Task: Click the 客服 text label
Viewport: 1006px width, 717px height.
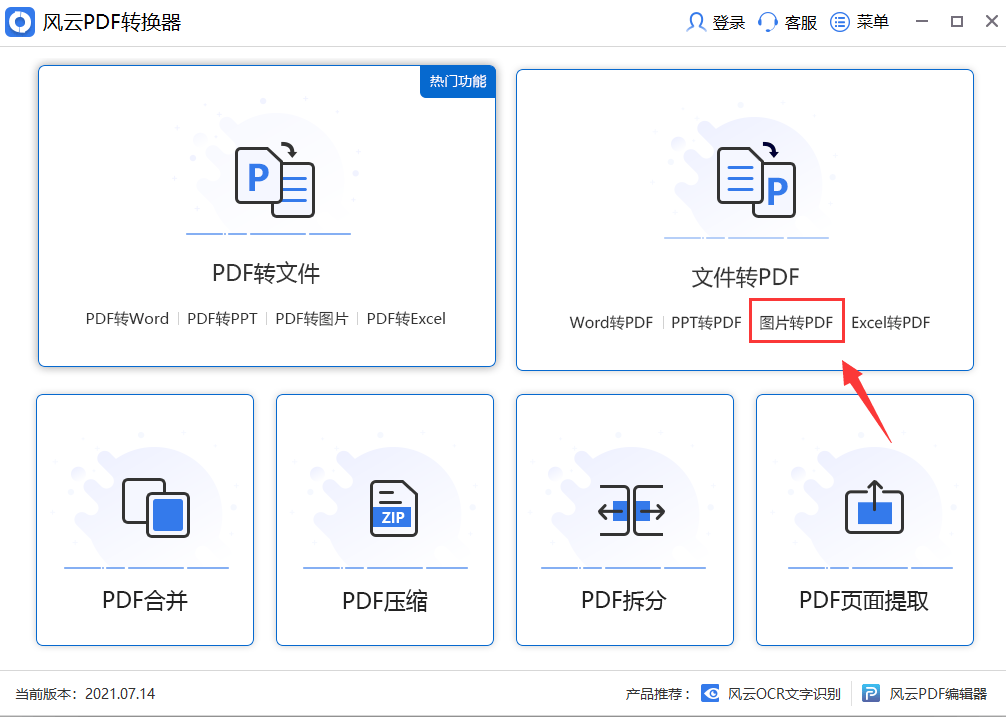Action: pyautogui.click(x=801, y=22)
